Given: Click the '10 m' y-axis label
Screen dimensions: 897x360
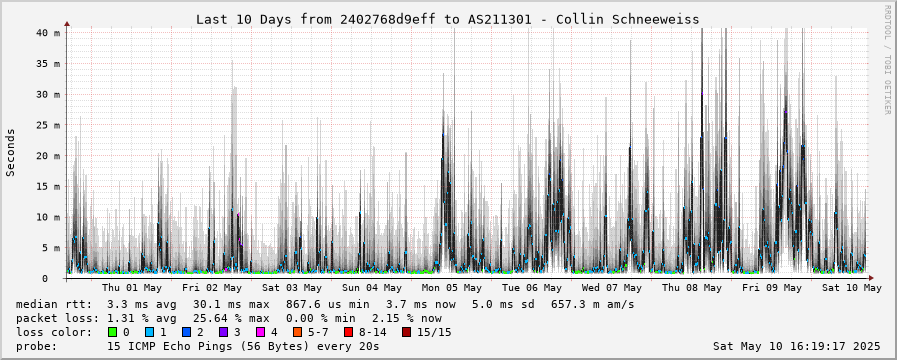Looking at the screenshot, I should (x=47, y=217).
